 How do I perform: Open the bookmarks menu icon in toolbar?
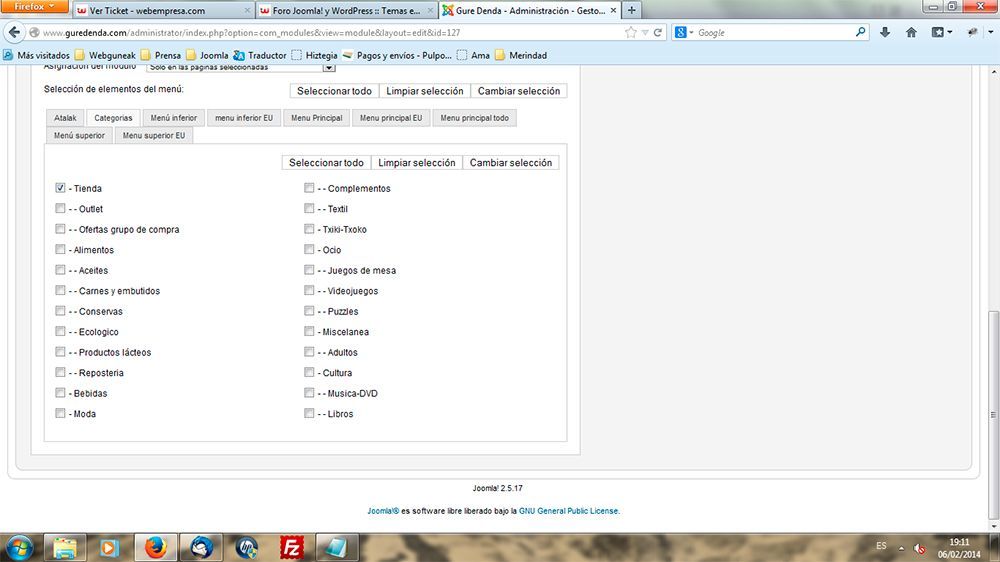(938, 32)
